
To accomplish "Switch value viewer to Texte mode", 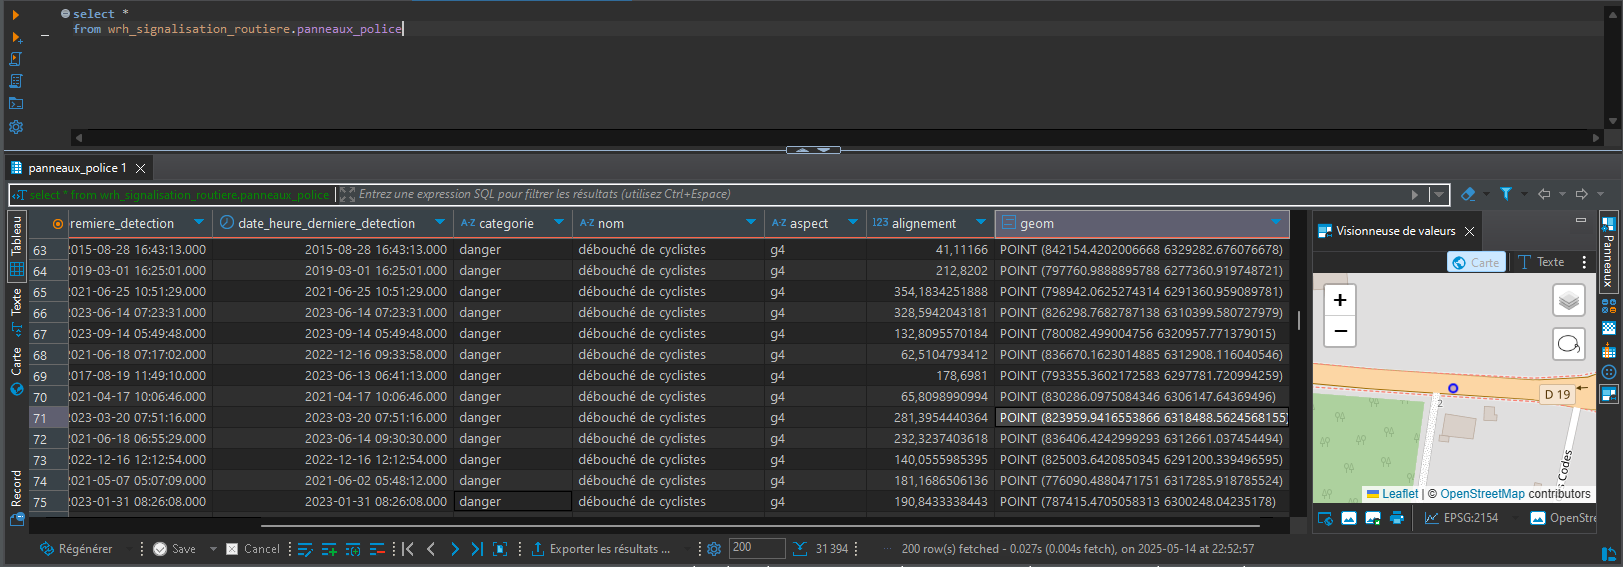I will [1541, 262].
